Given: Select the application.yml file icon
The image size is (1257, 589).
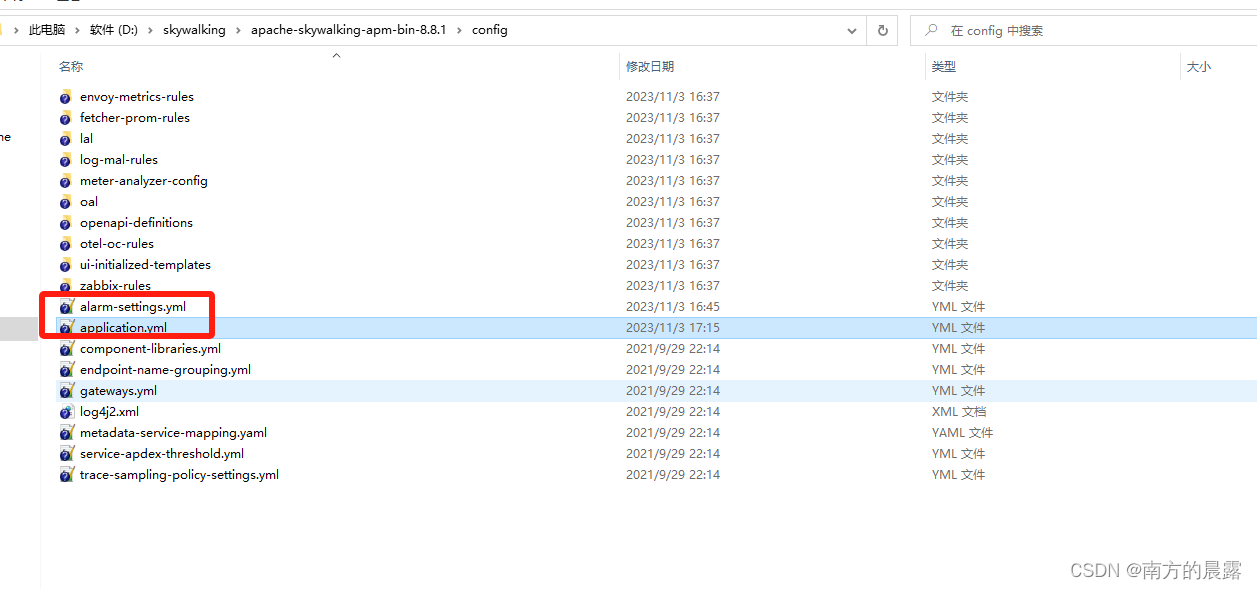Looking at the screenshot, I should pos(66,327).
